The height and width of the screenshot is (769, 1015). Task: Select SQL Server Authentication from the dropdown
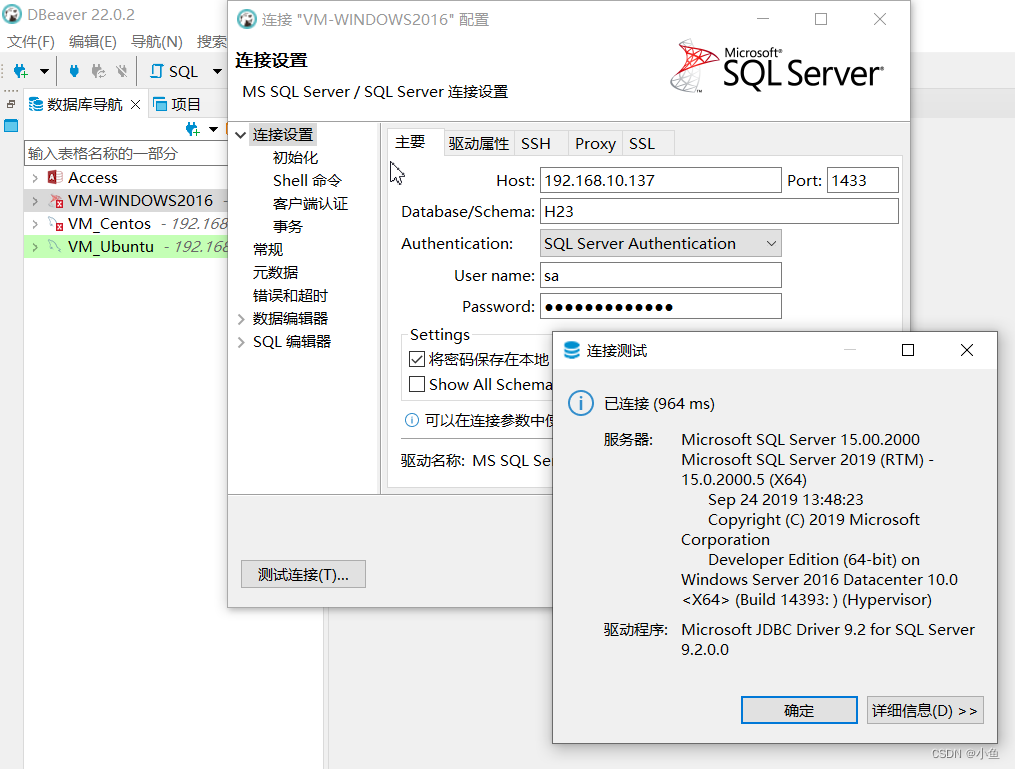coord(660,243)
